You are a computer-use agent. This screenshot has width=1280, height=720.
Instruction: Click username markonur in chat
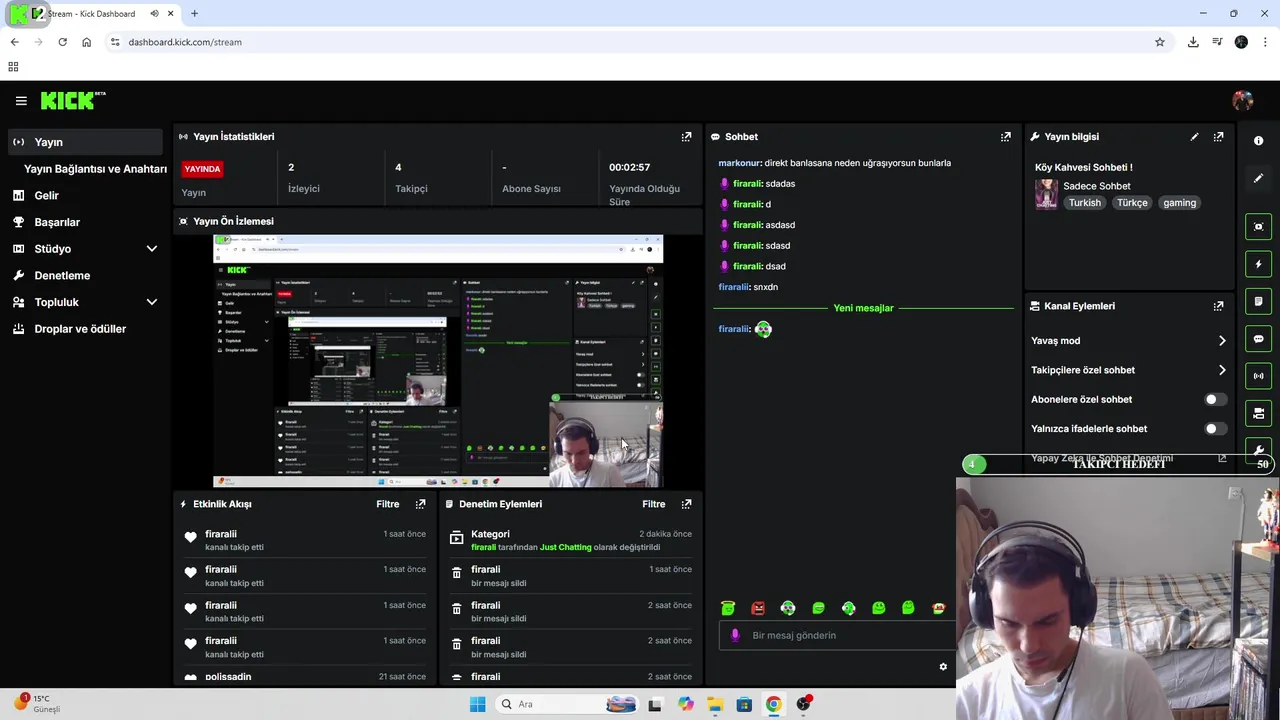point(740,163)
